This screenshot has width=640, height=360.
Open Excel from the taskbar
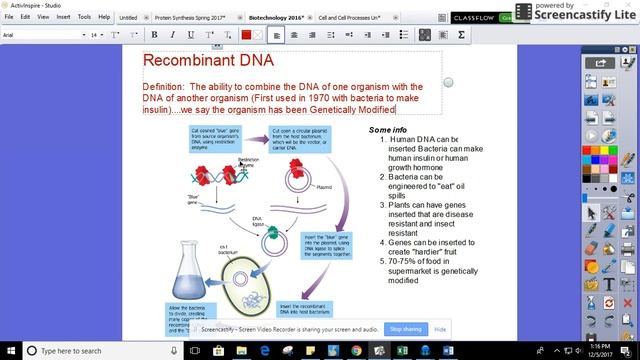click(402, 351)
